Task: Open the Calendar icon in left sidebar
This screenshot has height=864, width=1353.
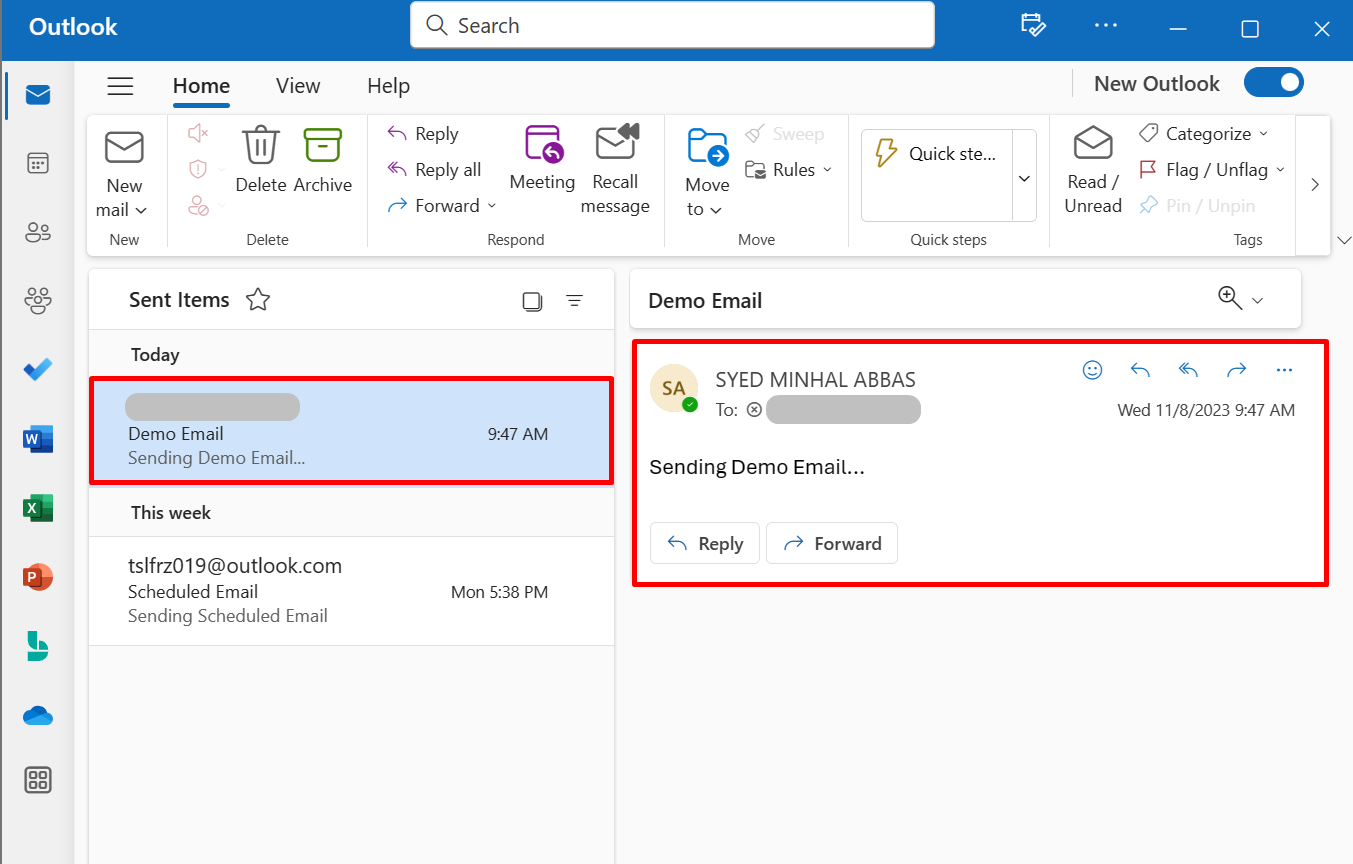Action: pos(38,164)
